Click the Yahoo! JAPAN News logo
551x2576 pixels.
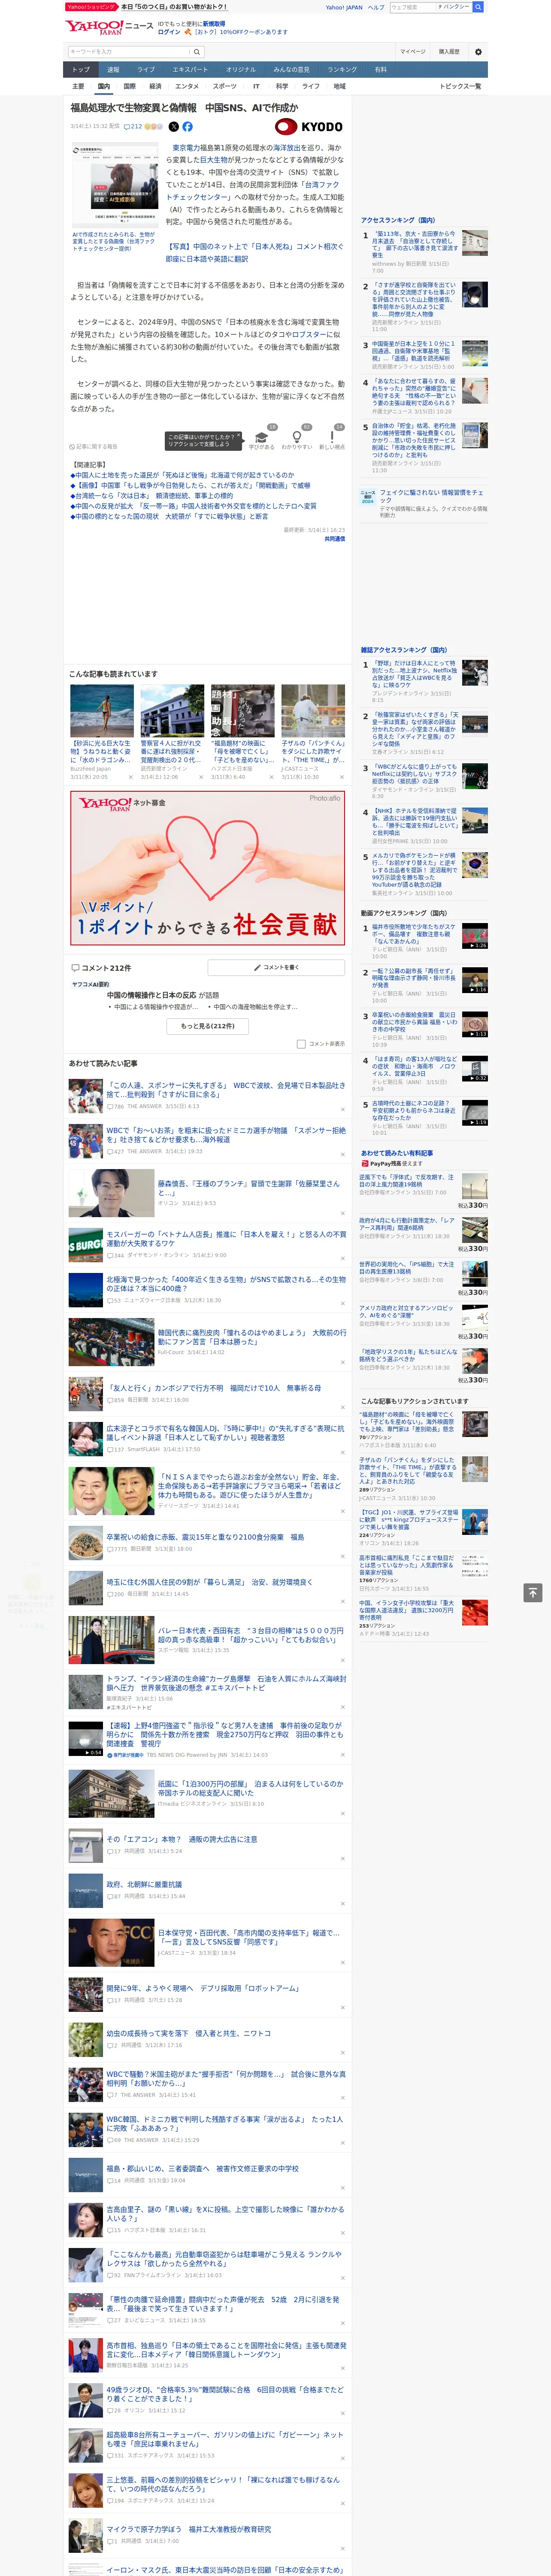[109, 27]
